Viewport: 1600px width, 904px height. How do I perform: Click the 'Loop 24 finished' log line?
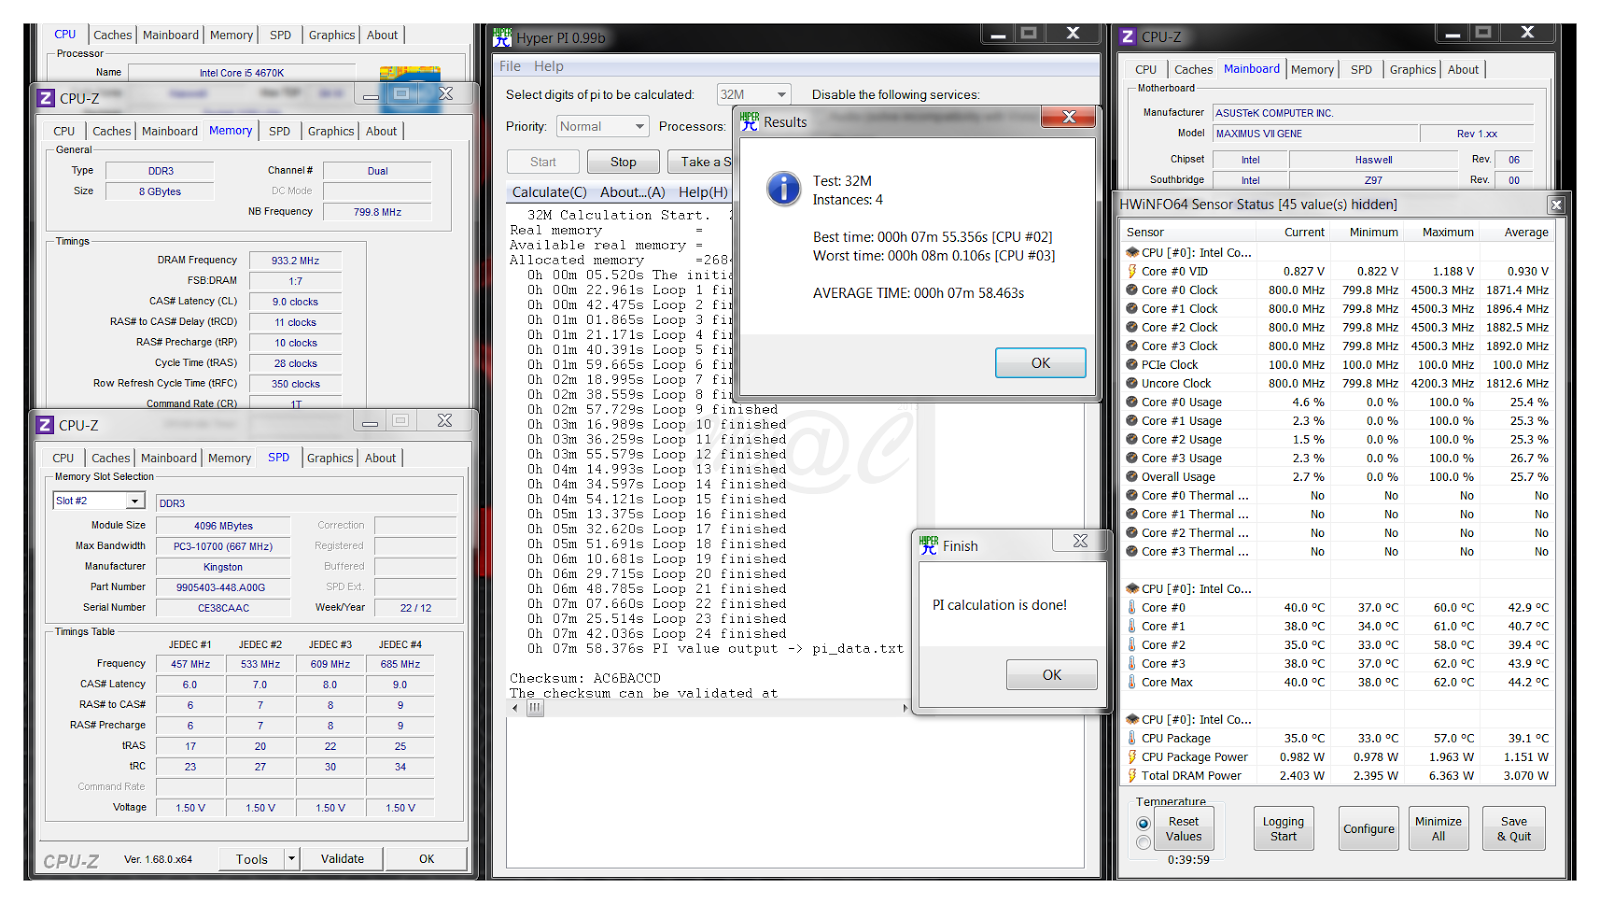click(x=657, y=633)
